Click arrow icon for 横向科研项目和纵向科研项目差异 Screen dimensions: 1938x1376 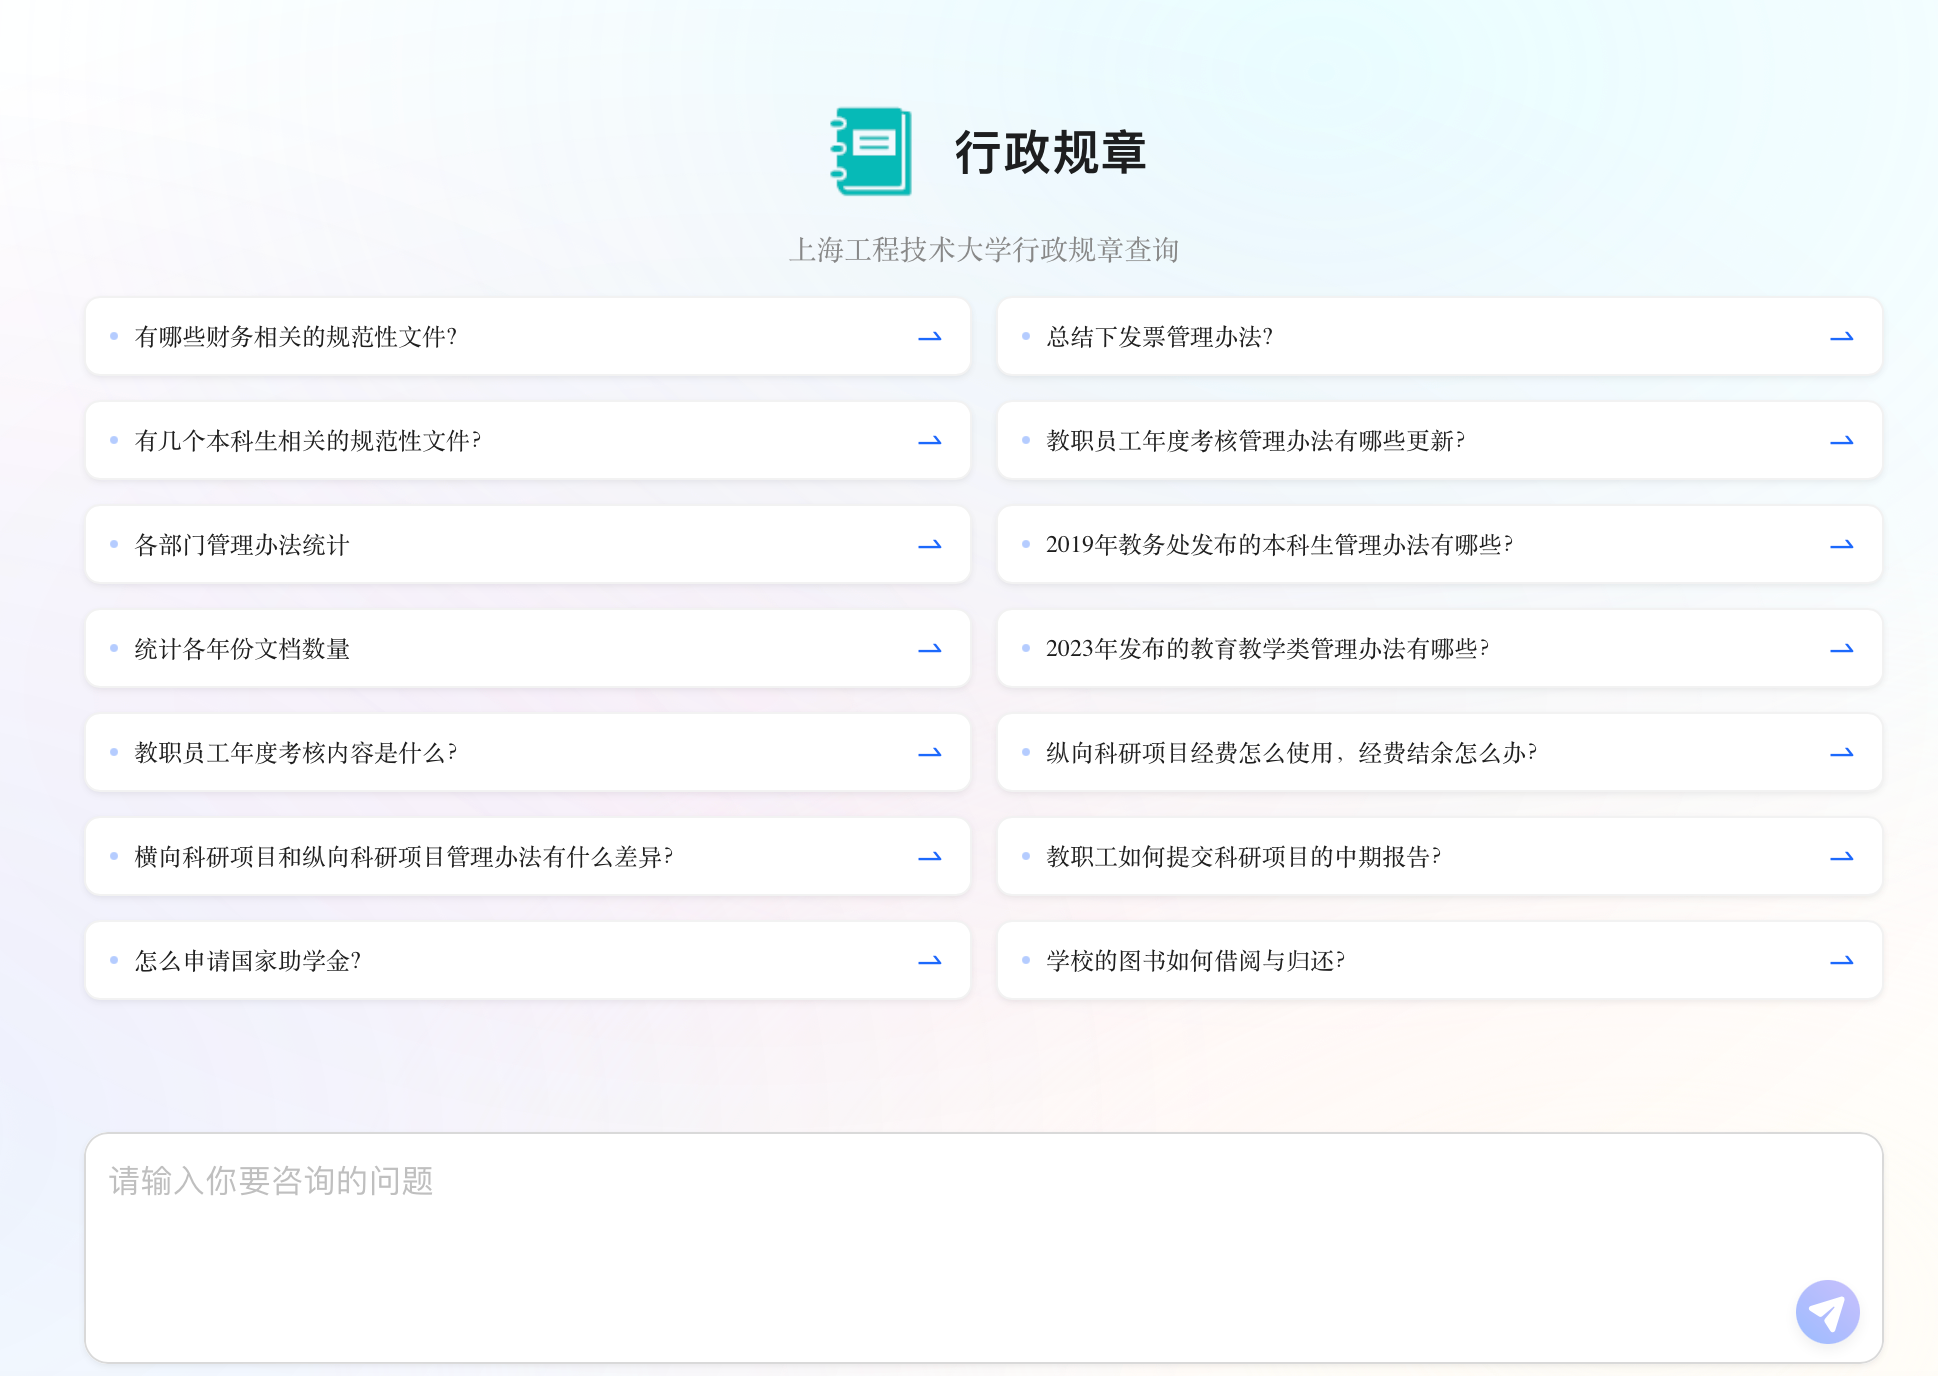click(930, 857)
